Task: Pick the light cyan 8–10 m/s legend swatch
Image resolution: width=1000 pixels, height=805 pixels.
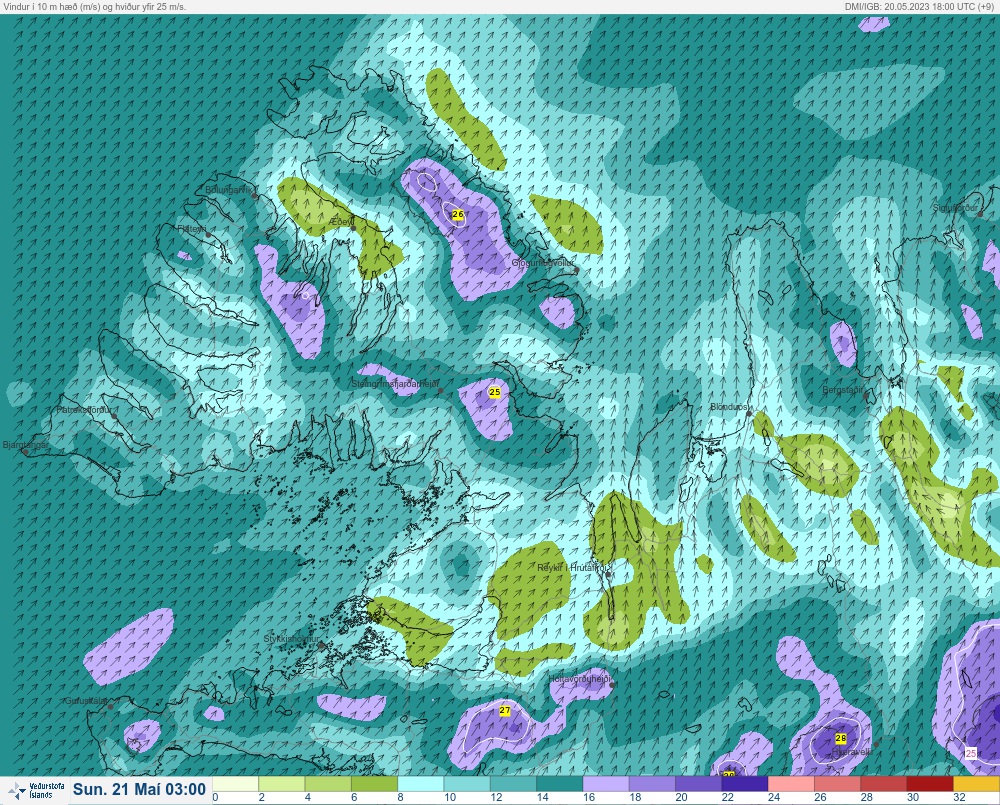Action: coord(420,783)
